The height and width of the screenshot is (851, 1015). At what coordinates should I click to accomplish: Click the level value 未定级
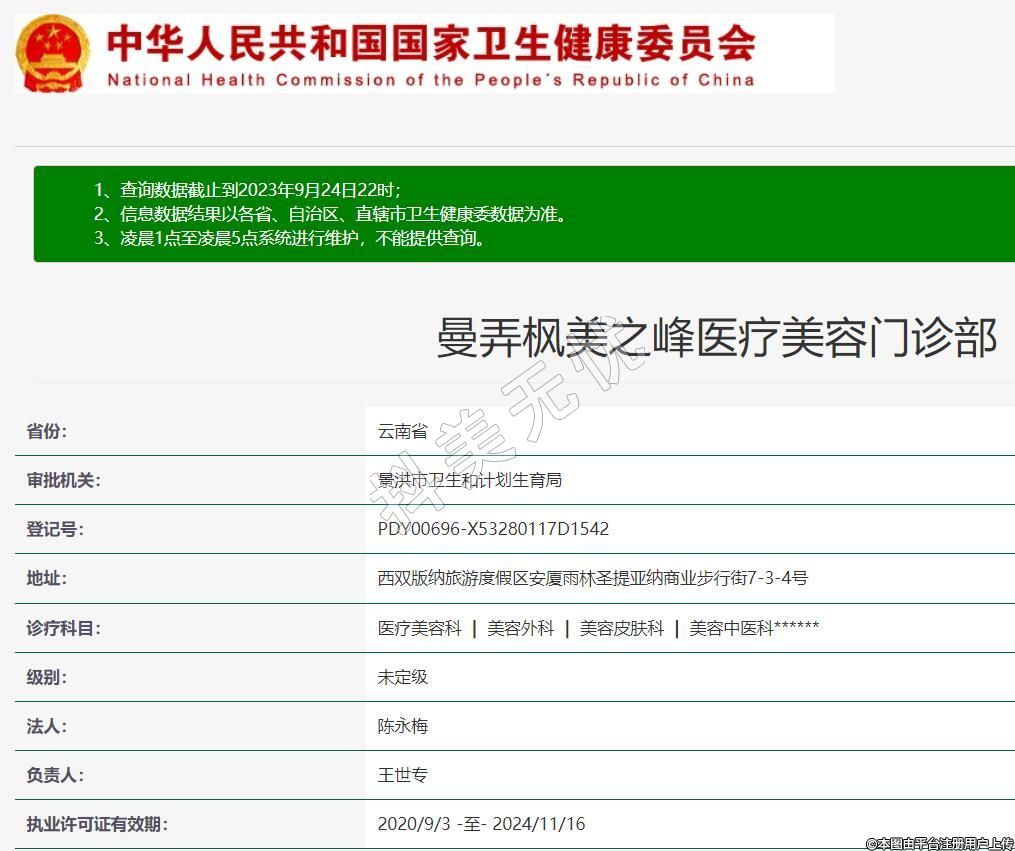tap(402, 677)
